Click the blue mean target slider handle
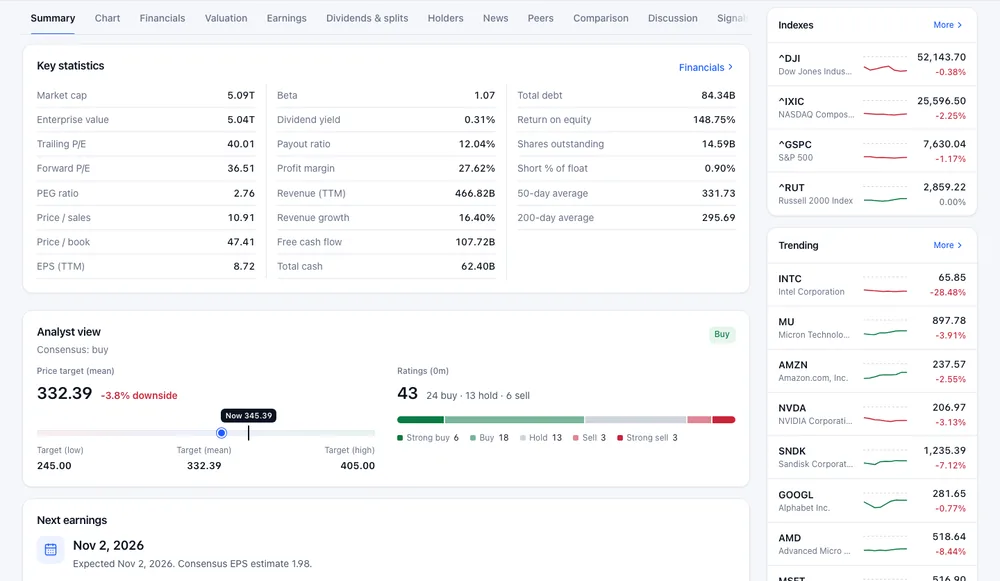Viewport: 1000px width, 581px height. (221, 433)
